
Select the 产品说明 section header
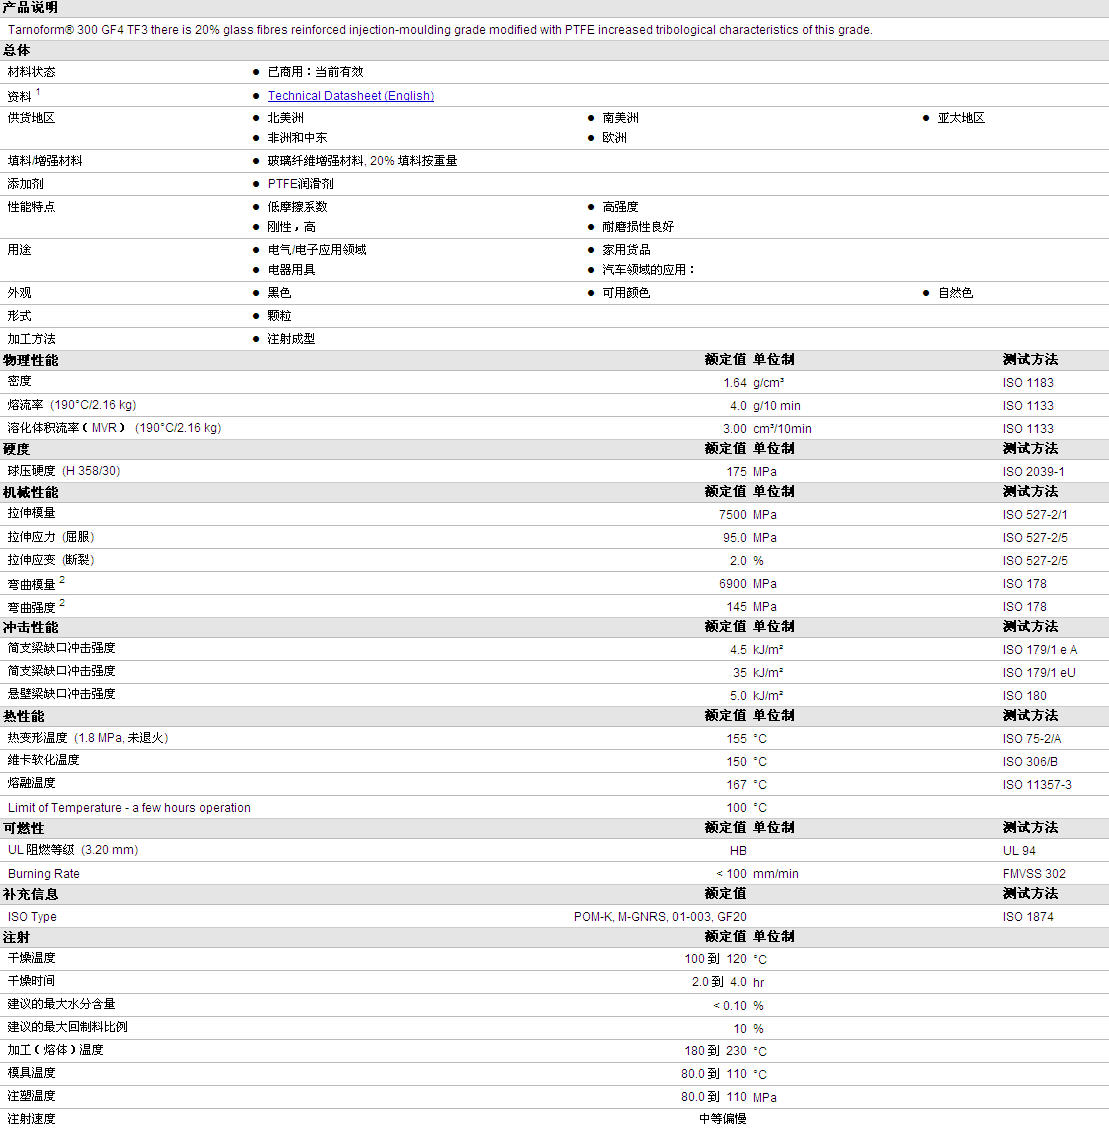point(30,8)
